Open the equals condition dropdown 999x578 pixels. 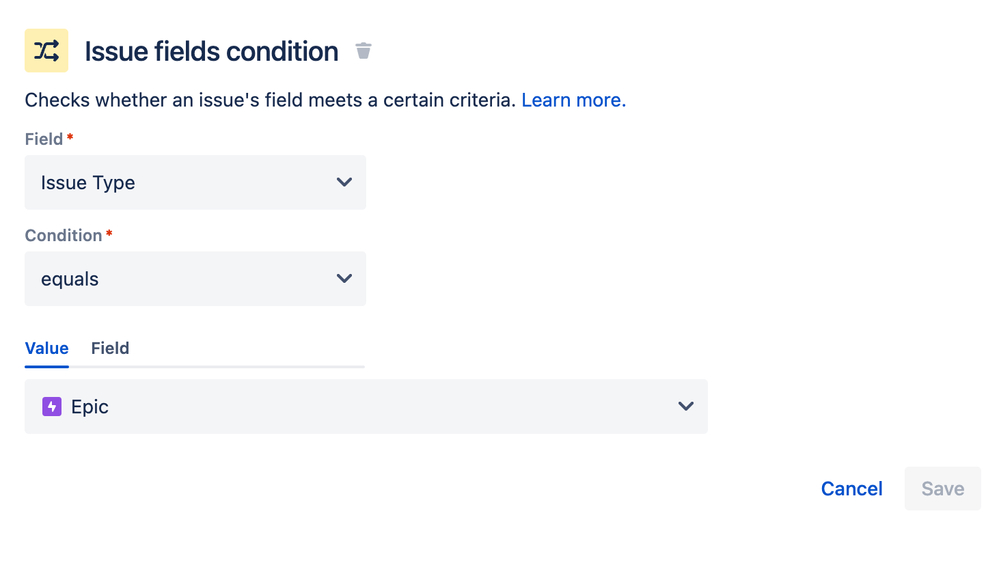click(195, 278)
